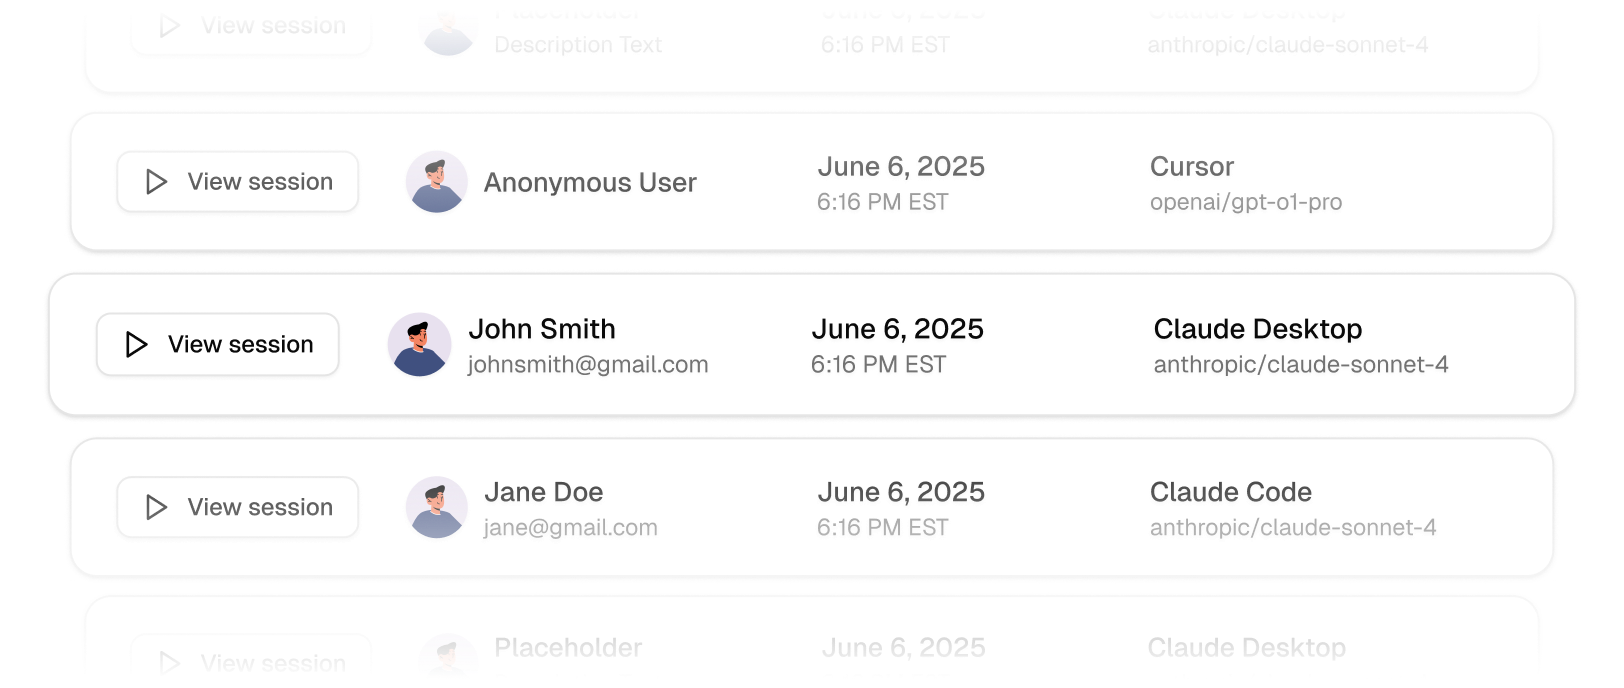The image size is (1624, 688).
Task: Click openai/gpt-o1-pro model text
Action: pos(1246,202)
